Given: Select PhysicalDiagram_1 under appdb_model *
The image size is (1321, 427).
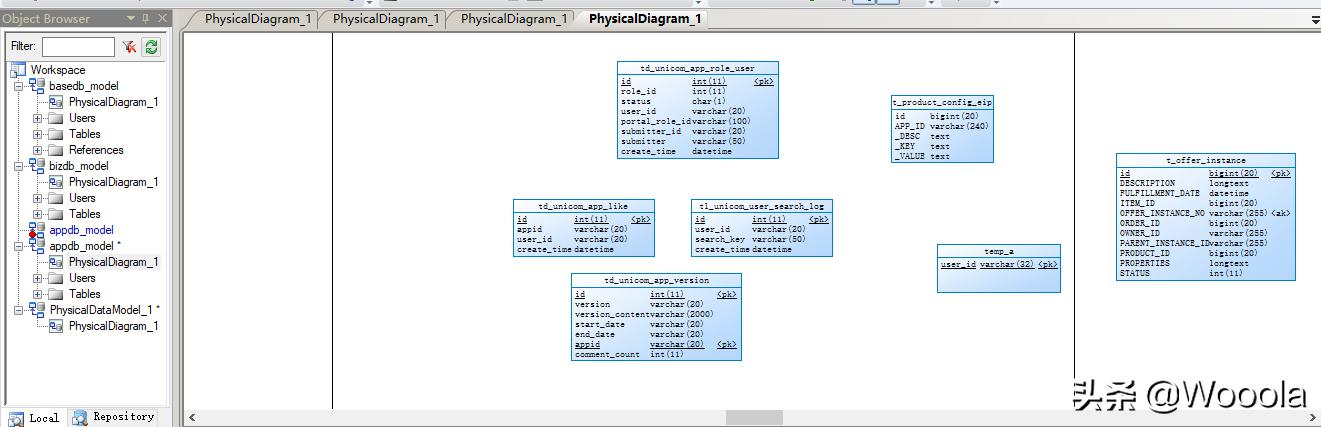Looking at the screenshot, I should pyautogui.click(x=113, y=262).
